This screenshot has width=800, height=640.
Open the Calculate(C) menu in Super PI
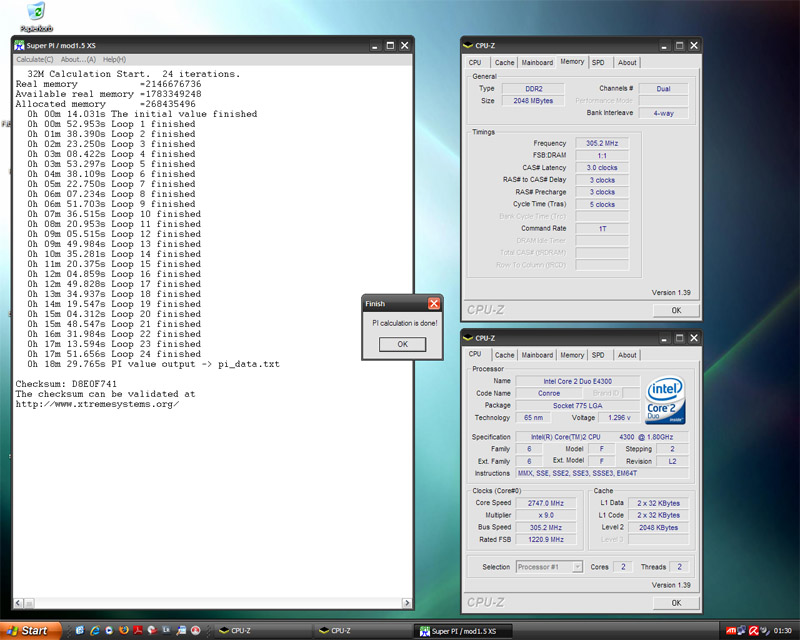[x=35, y=59]
